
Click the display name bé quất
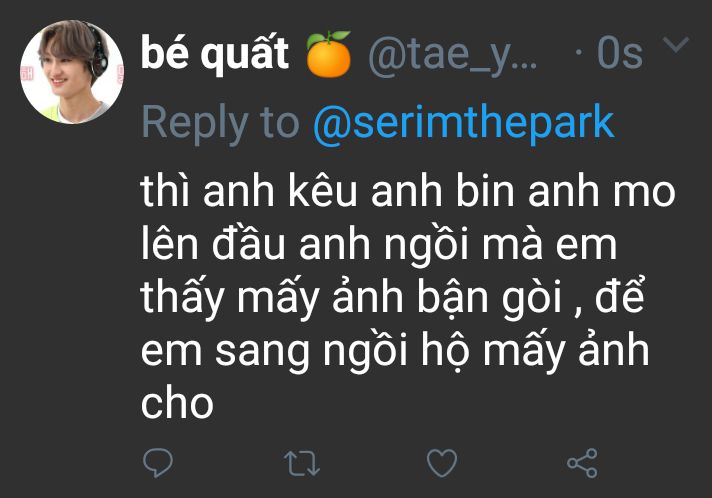[215, 54]
